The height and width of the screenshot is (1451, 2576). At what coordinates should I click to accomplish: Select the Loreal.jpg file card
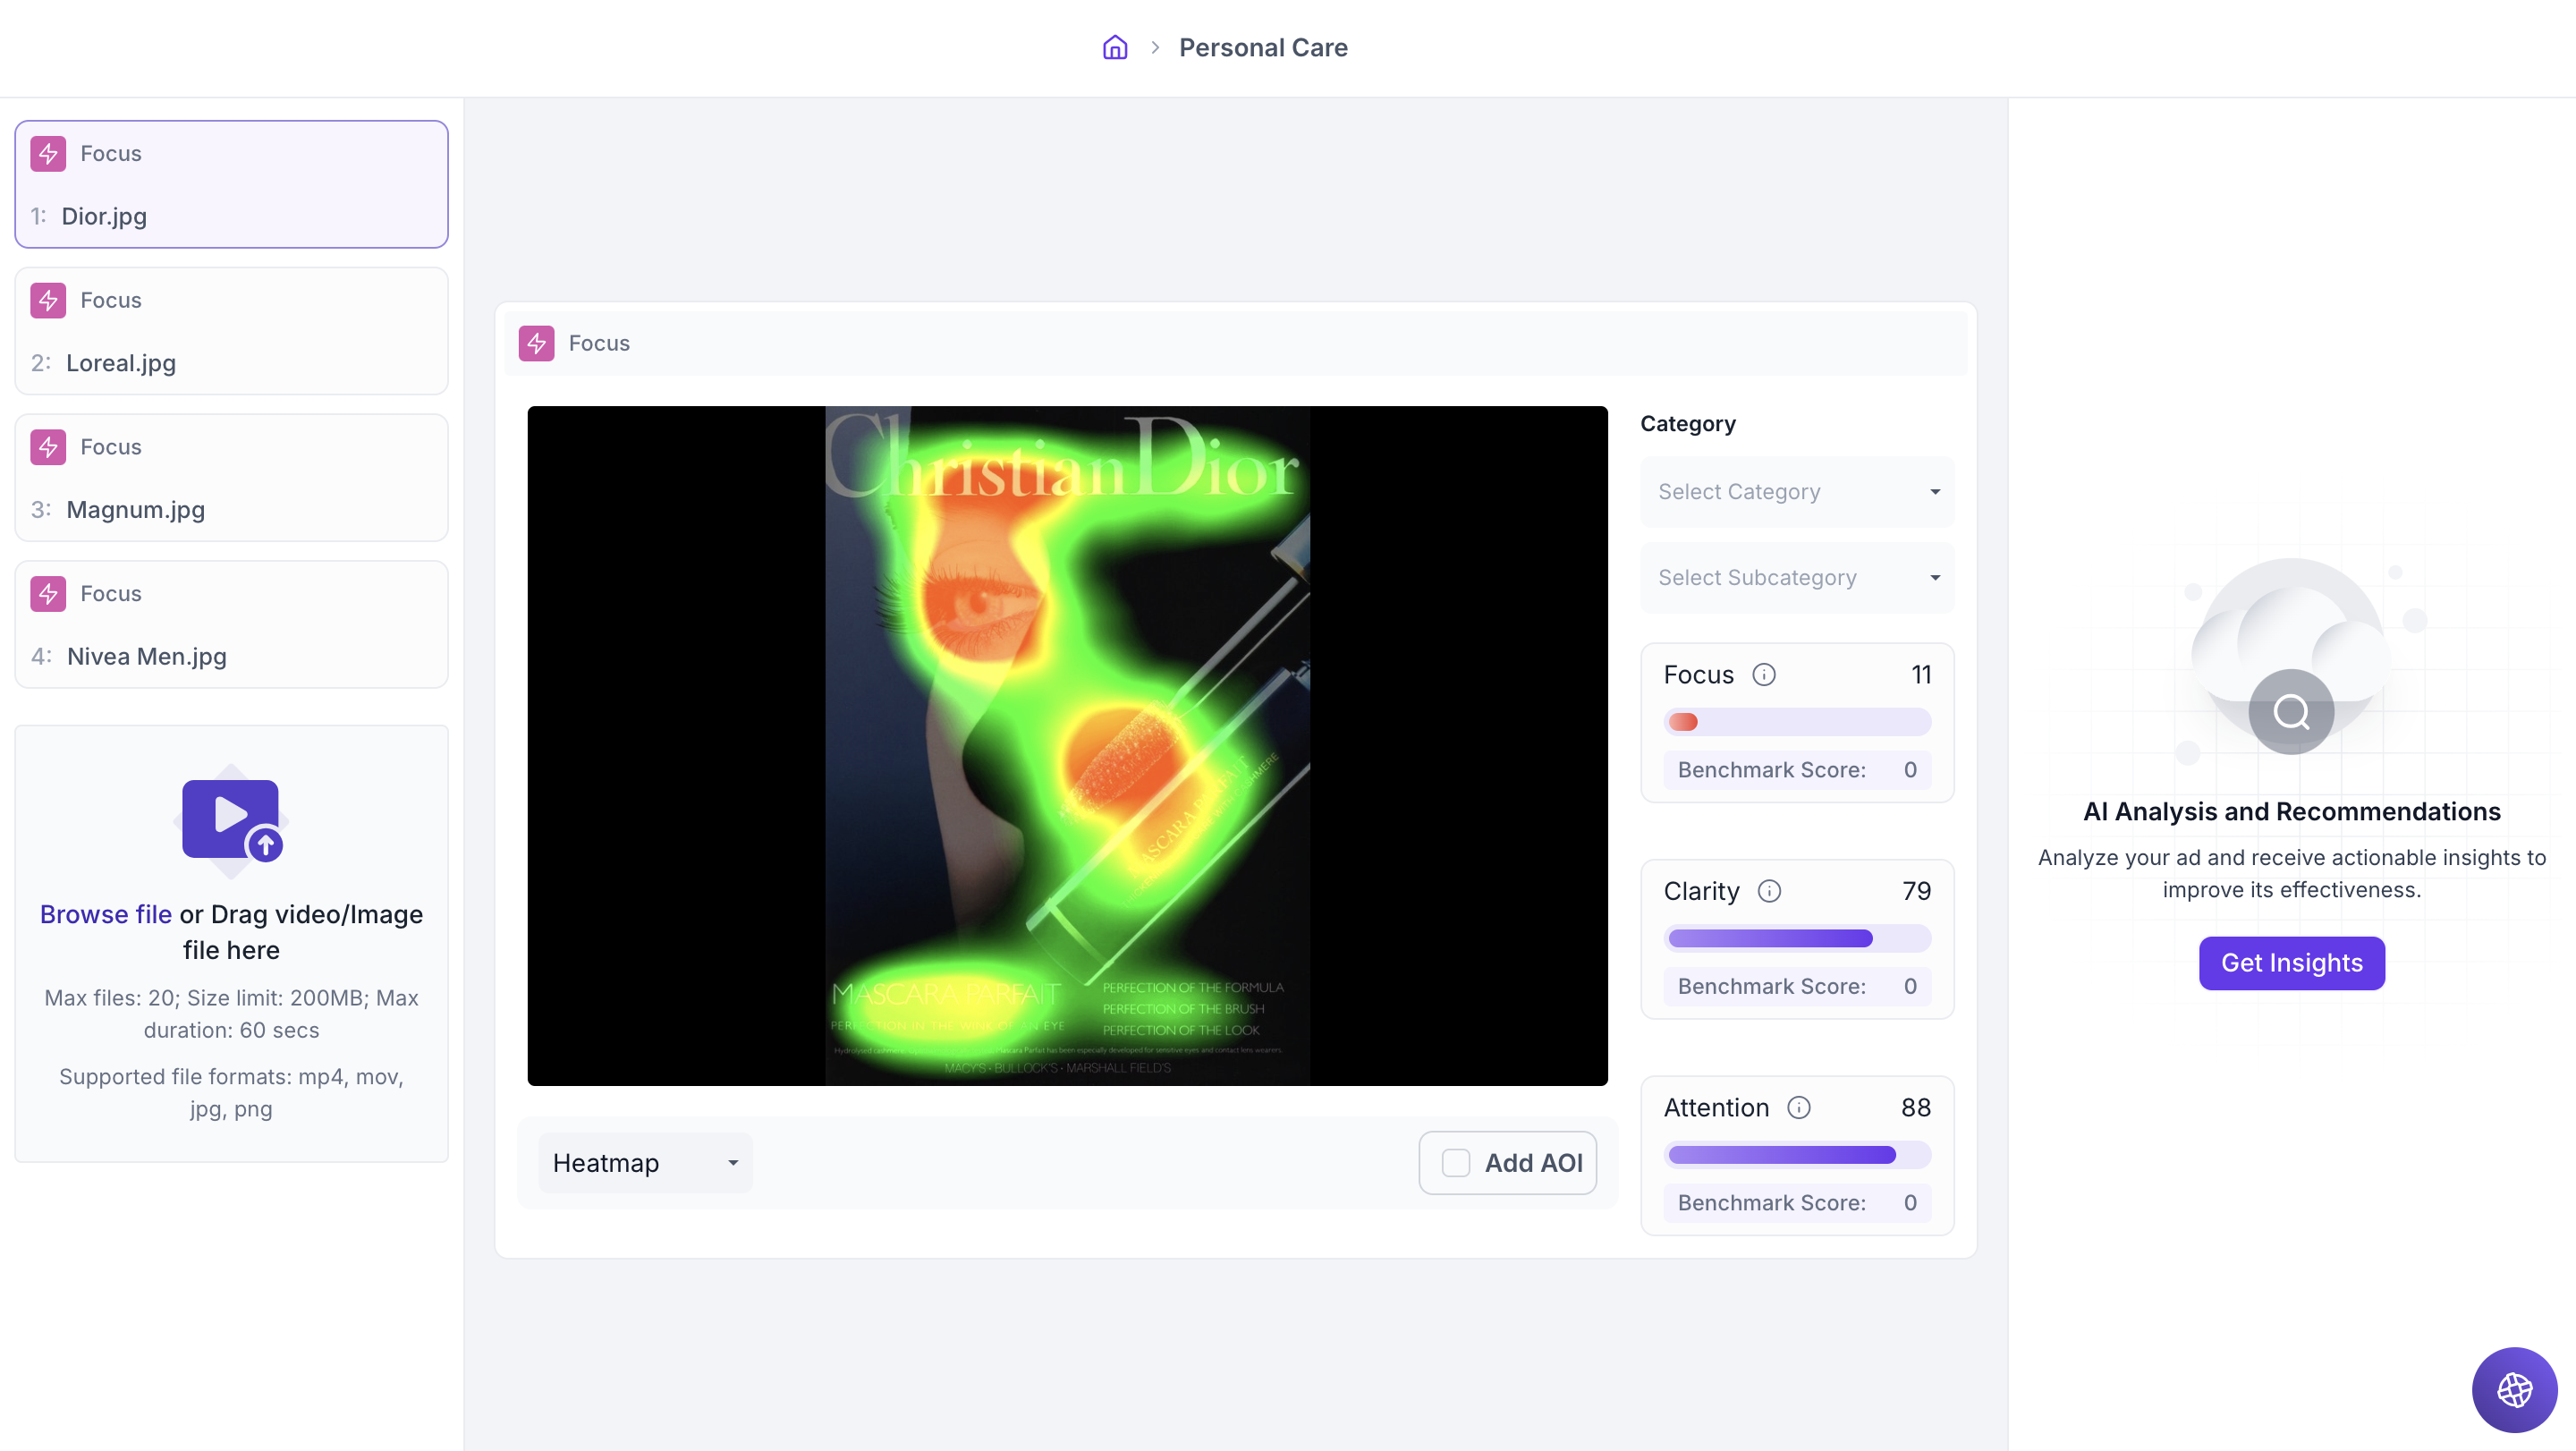click(x=231, y=331)
